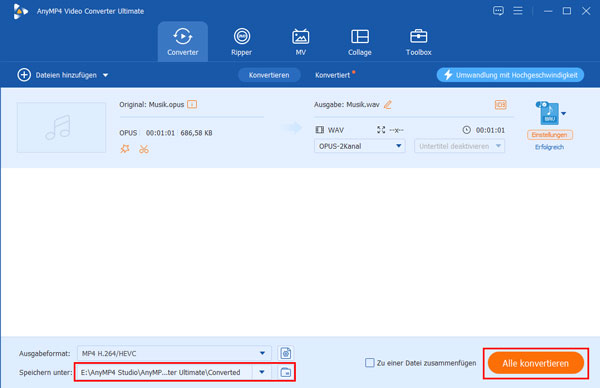Open the hamburger menu icon
This screenshot has height=388, width=600.
click(518, 11)
